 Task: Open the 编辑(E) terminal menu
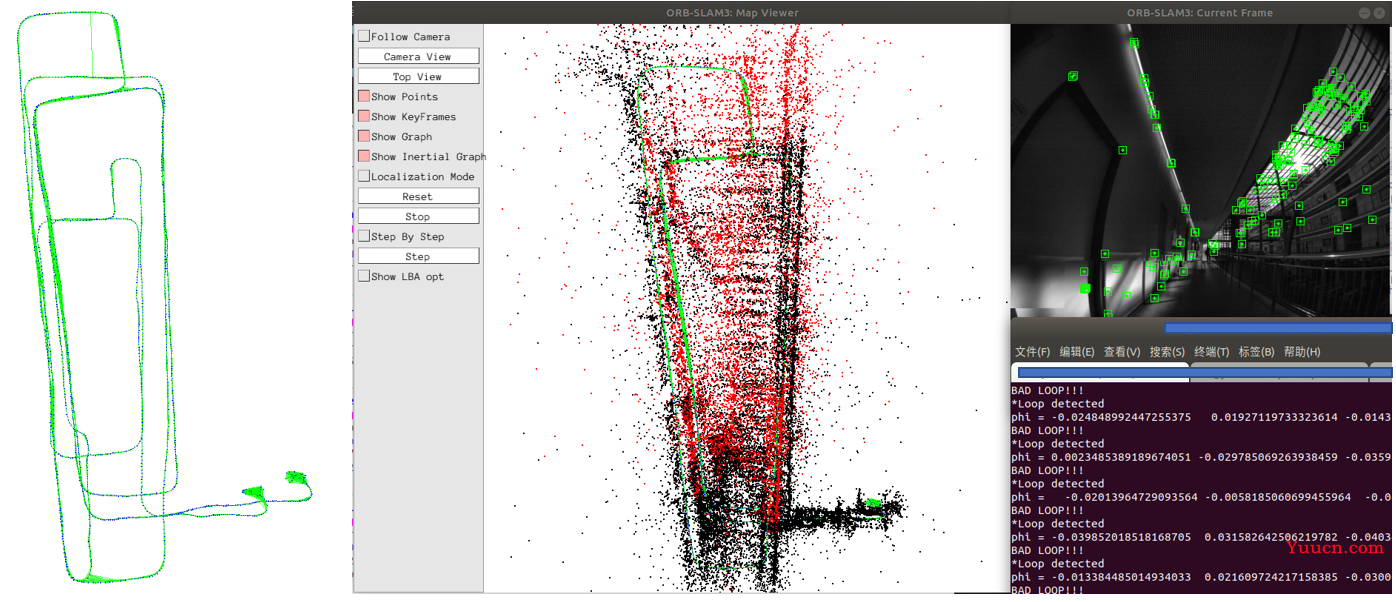1077,352
